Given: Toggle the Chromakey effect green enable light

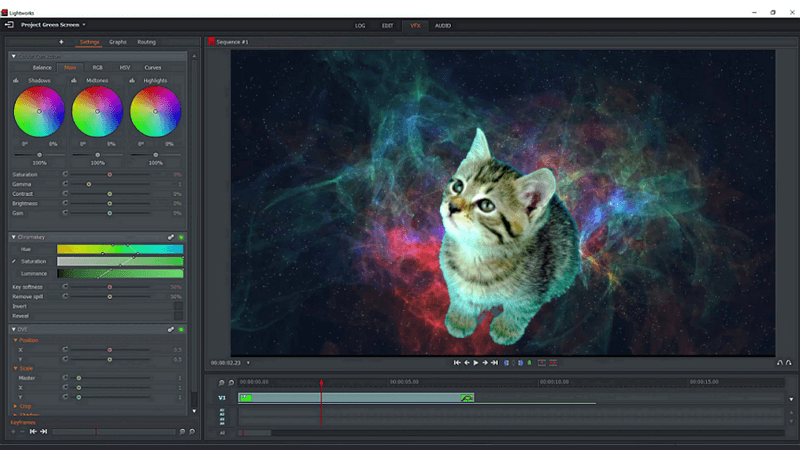Looking at the screenshot, I should pos(181,237).
